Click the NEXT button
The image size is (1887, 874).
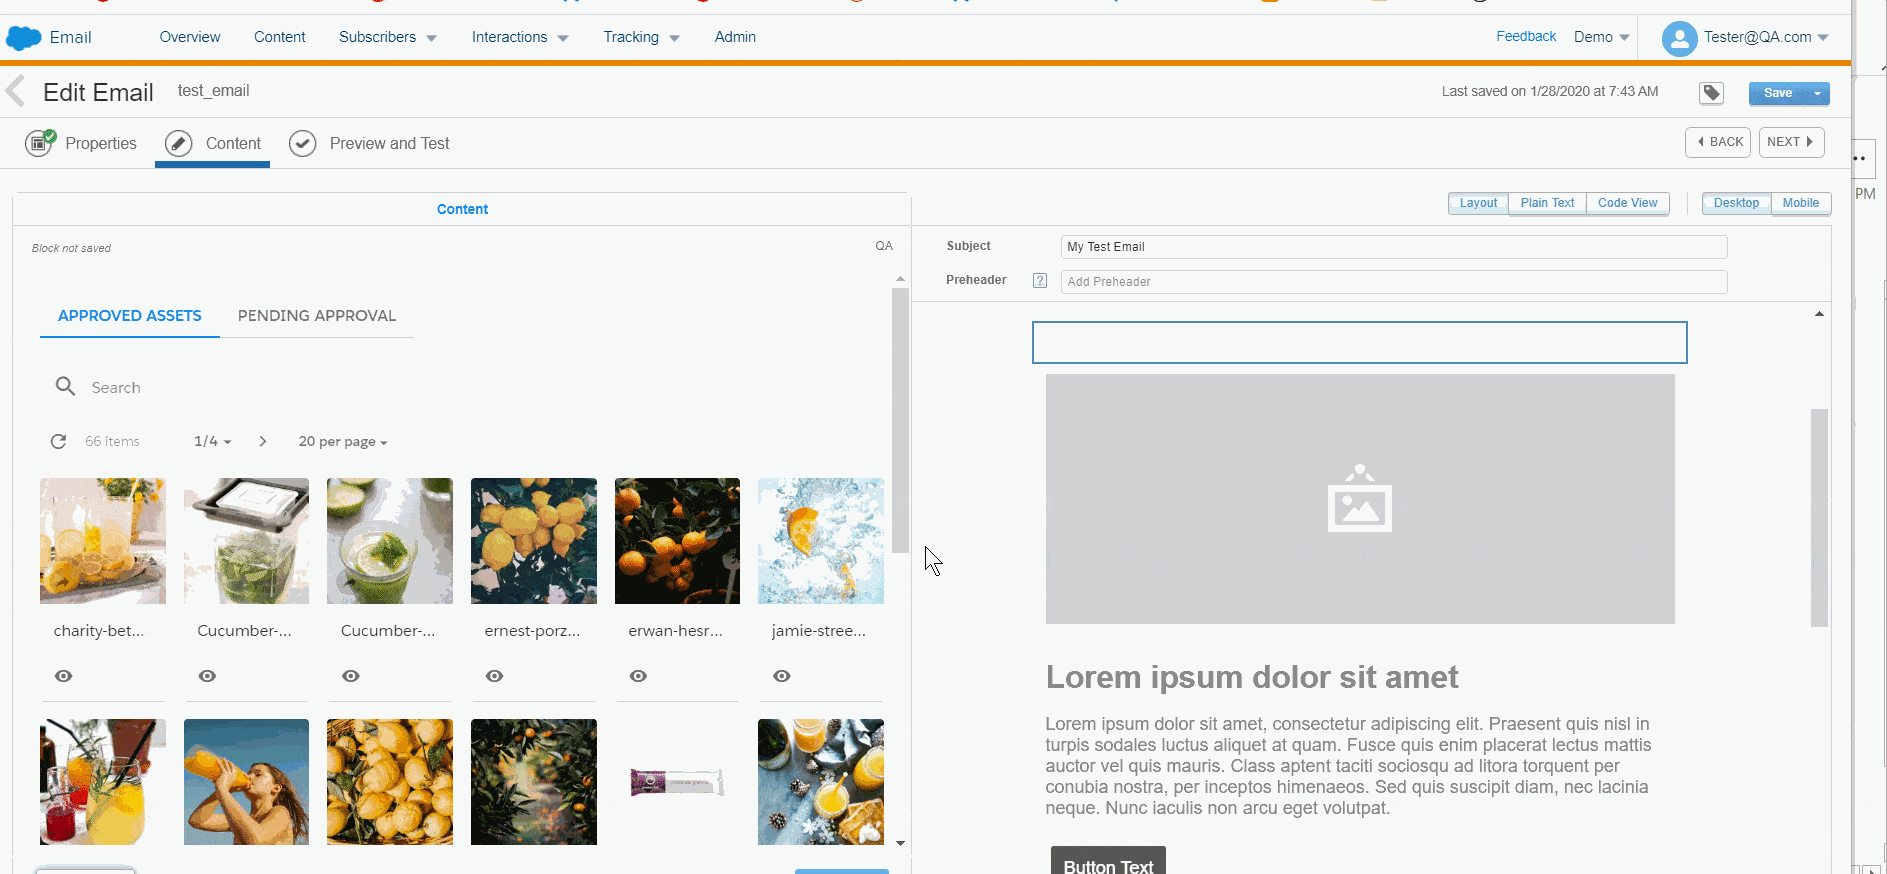pos(1791,142)
